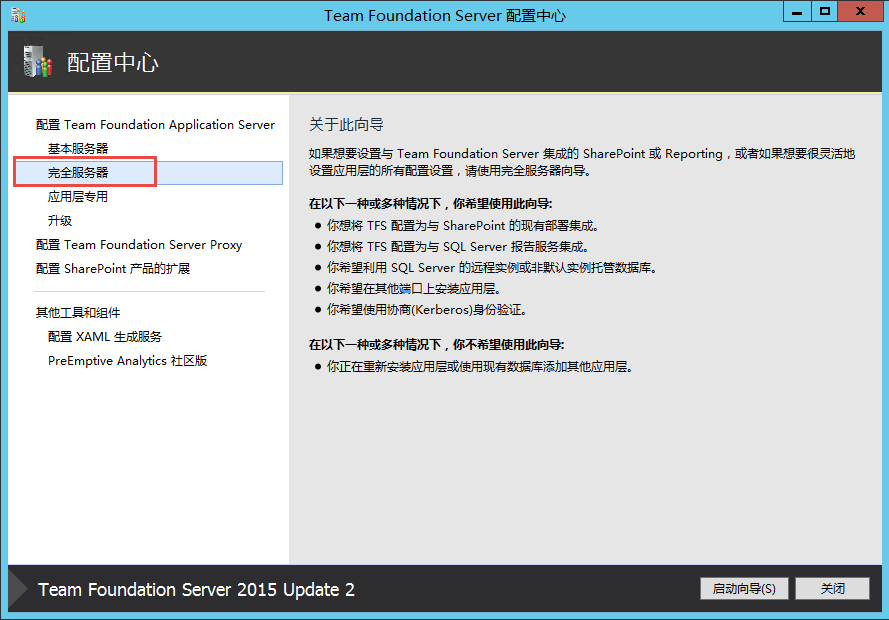Open PreEmptive Analytics 社区版
889x620 pixels.
coord(128,361)
